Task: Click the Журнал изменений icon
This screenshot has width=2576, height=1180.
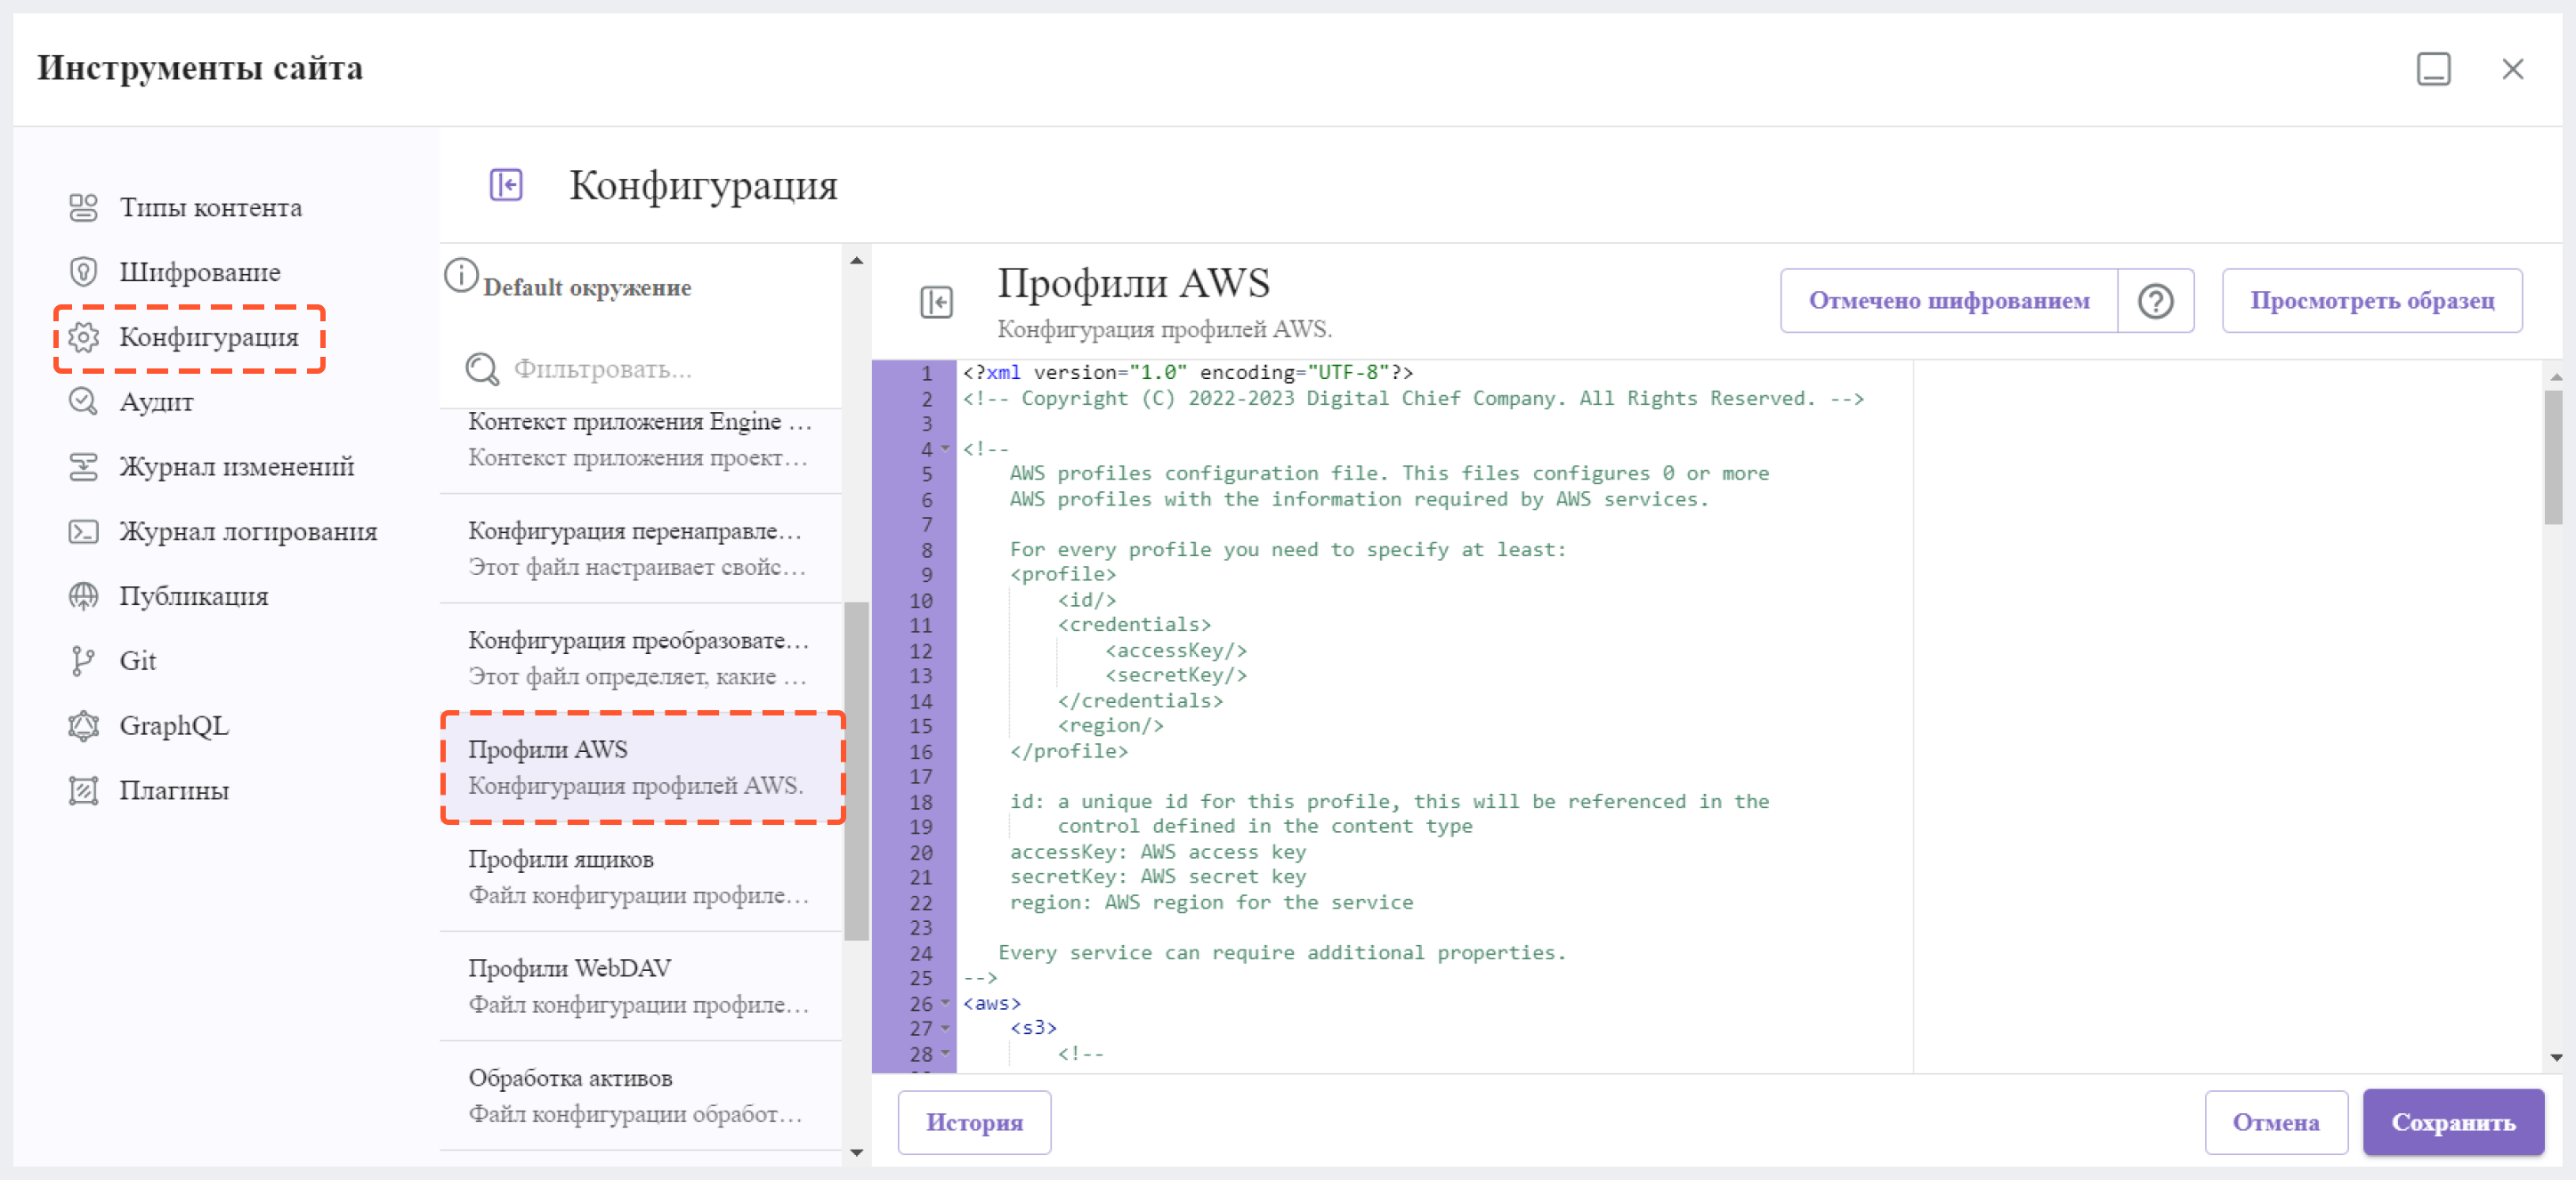Action: [x=83, y=467]
